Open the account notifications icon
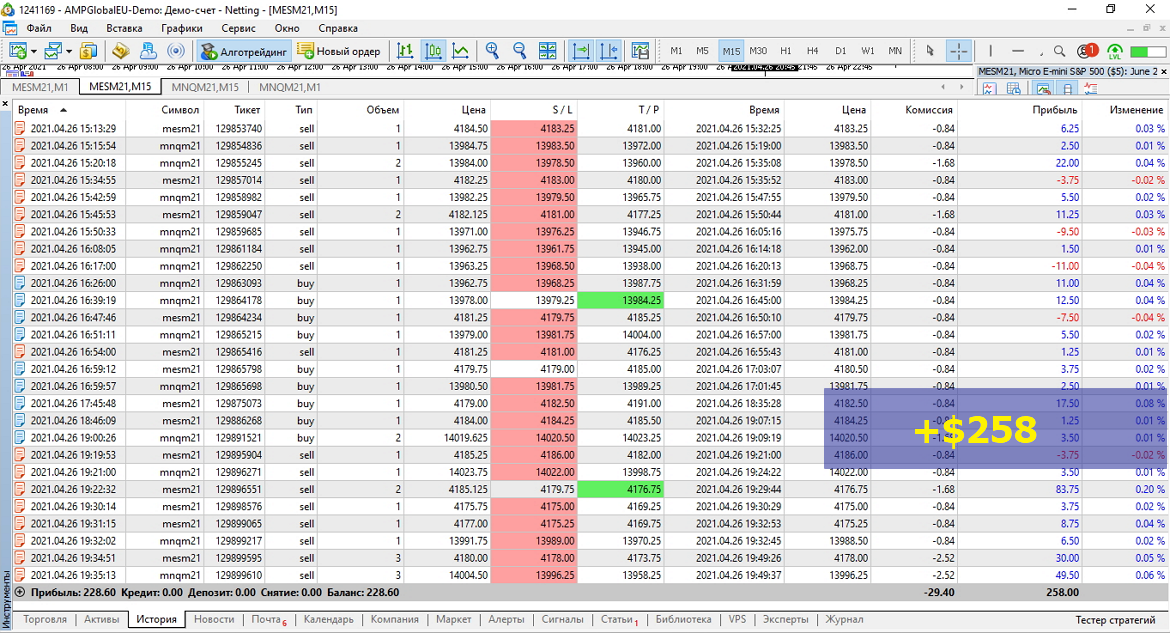This screenshot has width=1170, height=633. pyautogui.click(x=1087, y=51)
